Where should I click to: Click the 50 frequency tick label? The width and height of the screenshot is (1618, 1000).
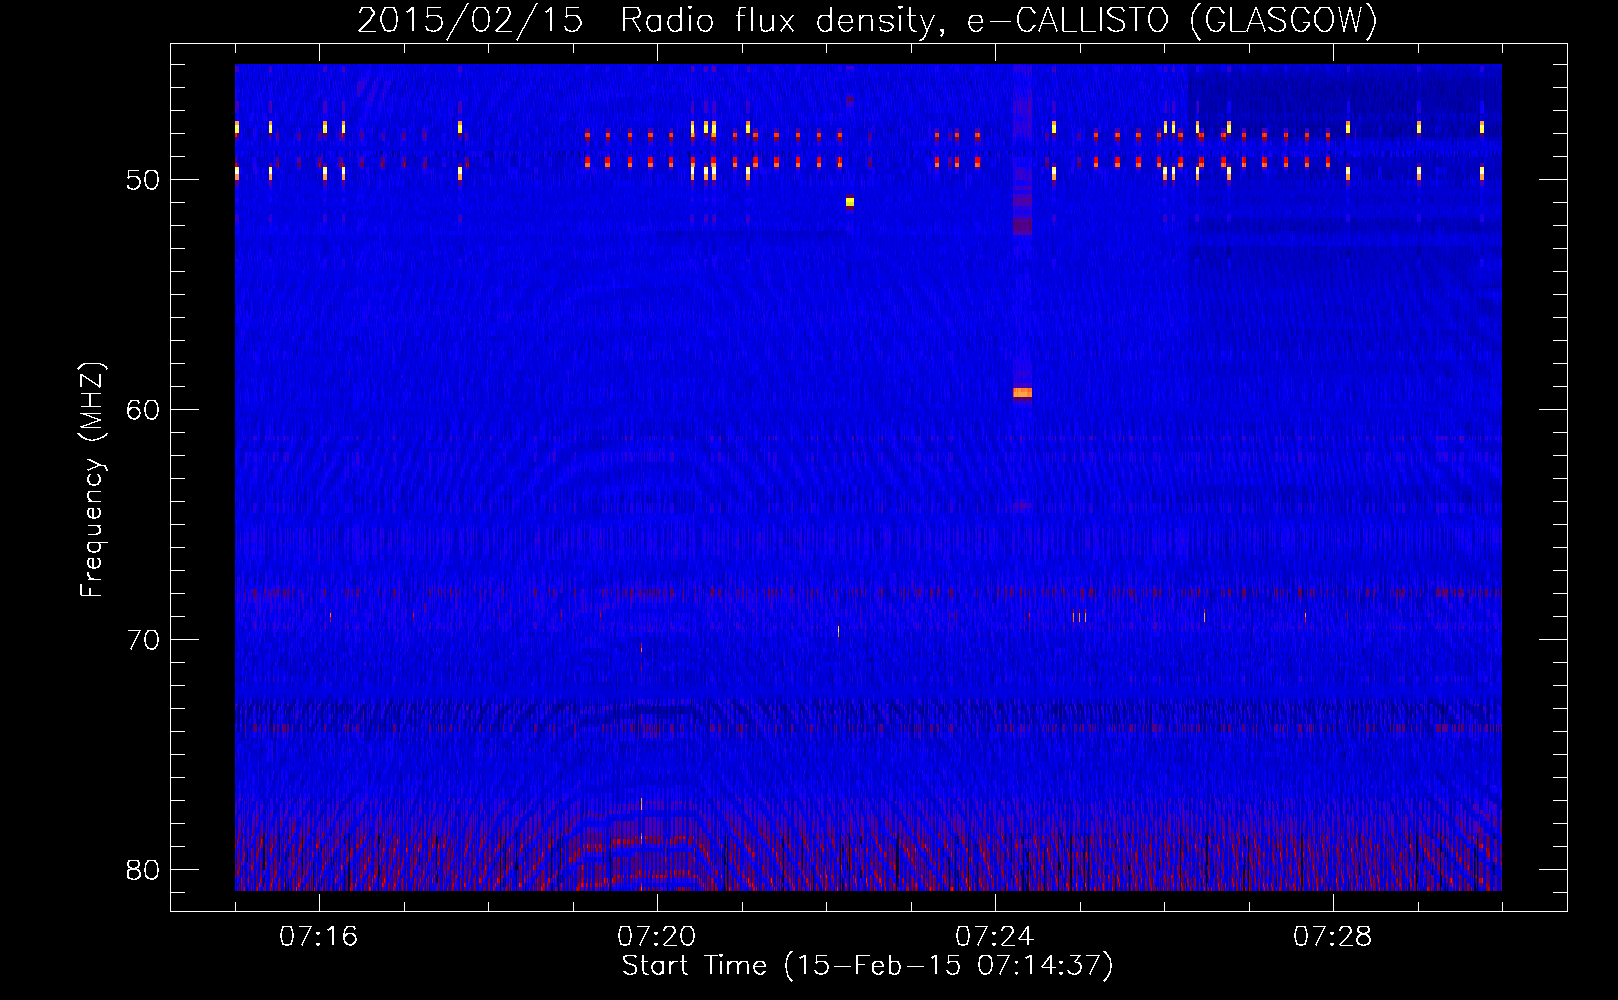[x=143, y=180]
